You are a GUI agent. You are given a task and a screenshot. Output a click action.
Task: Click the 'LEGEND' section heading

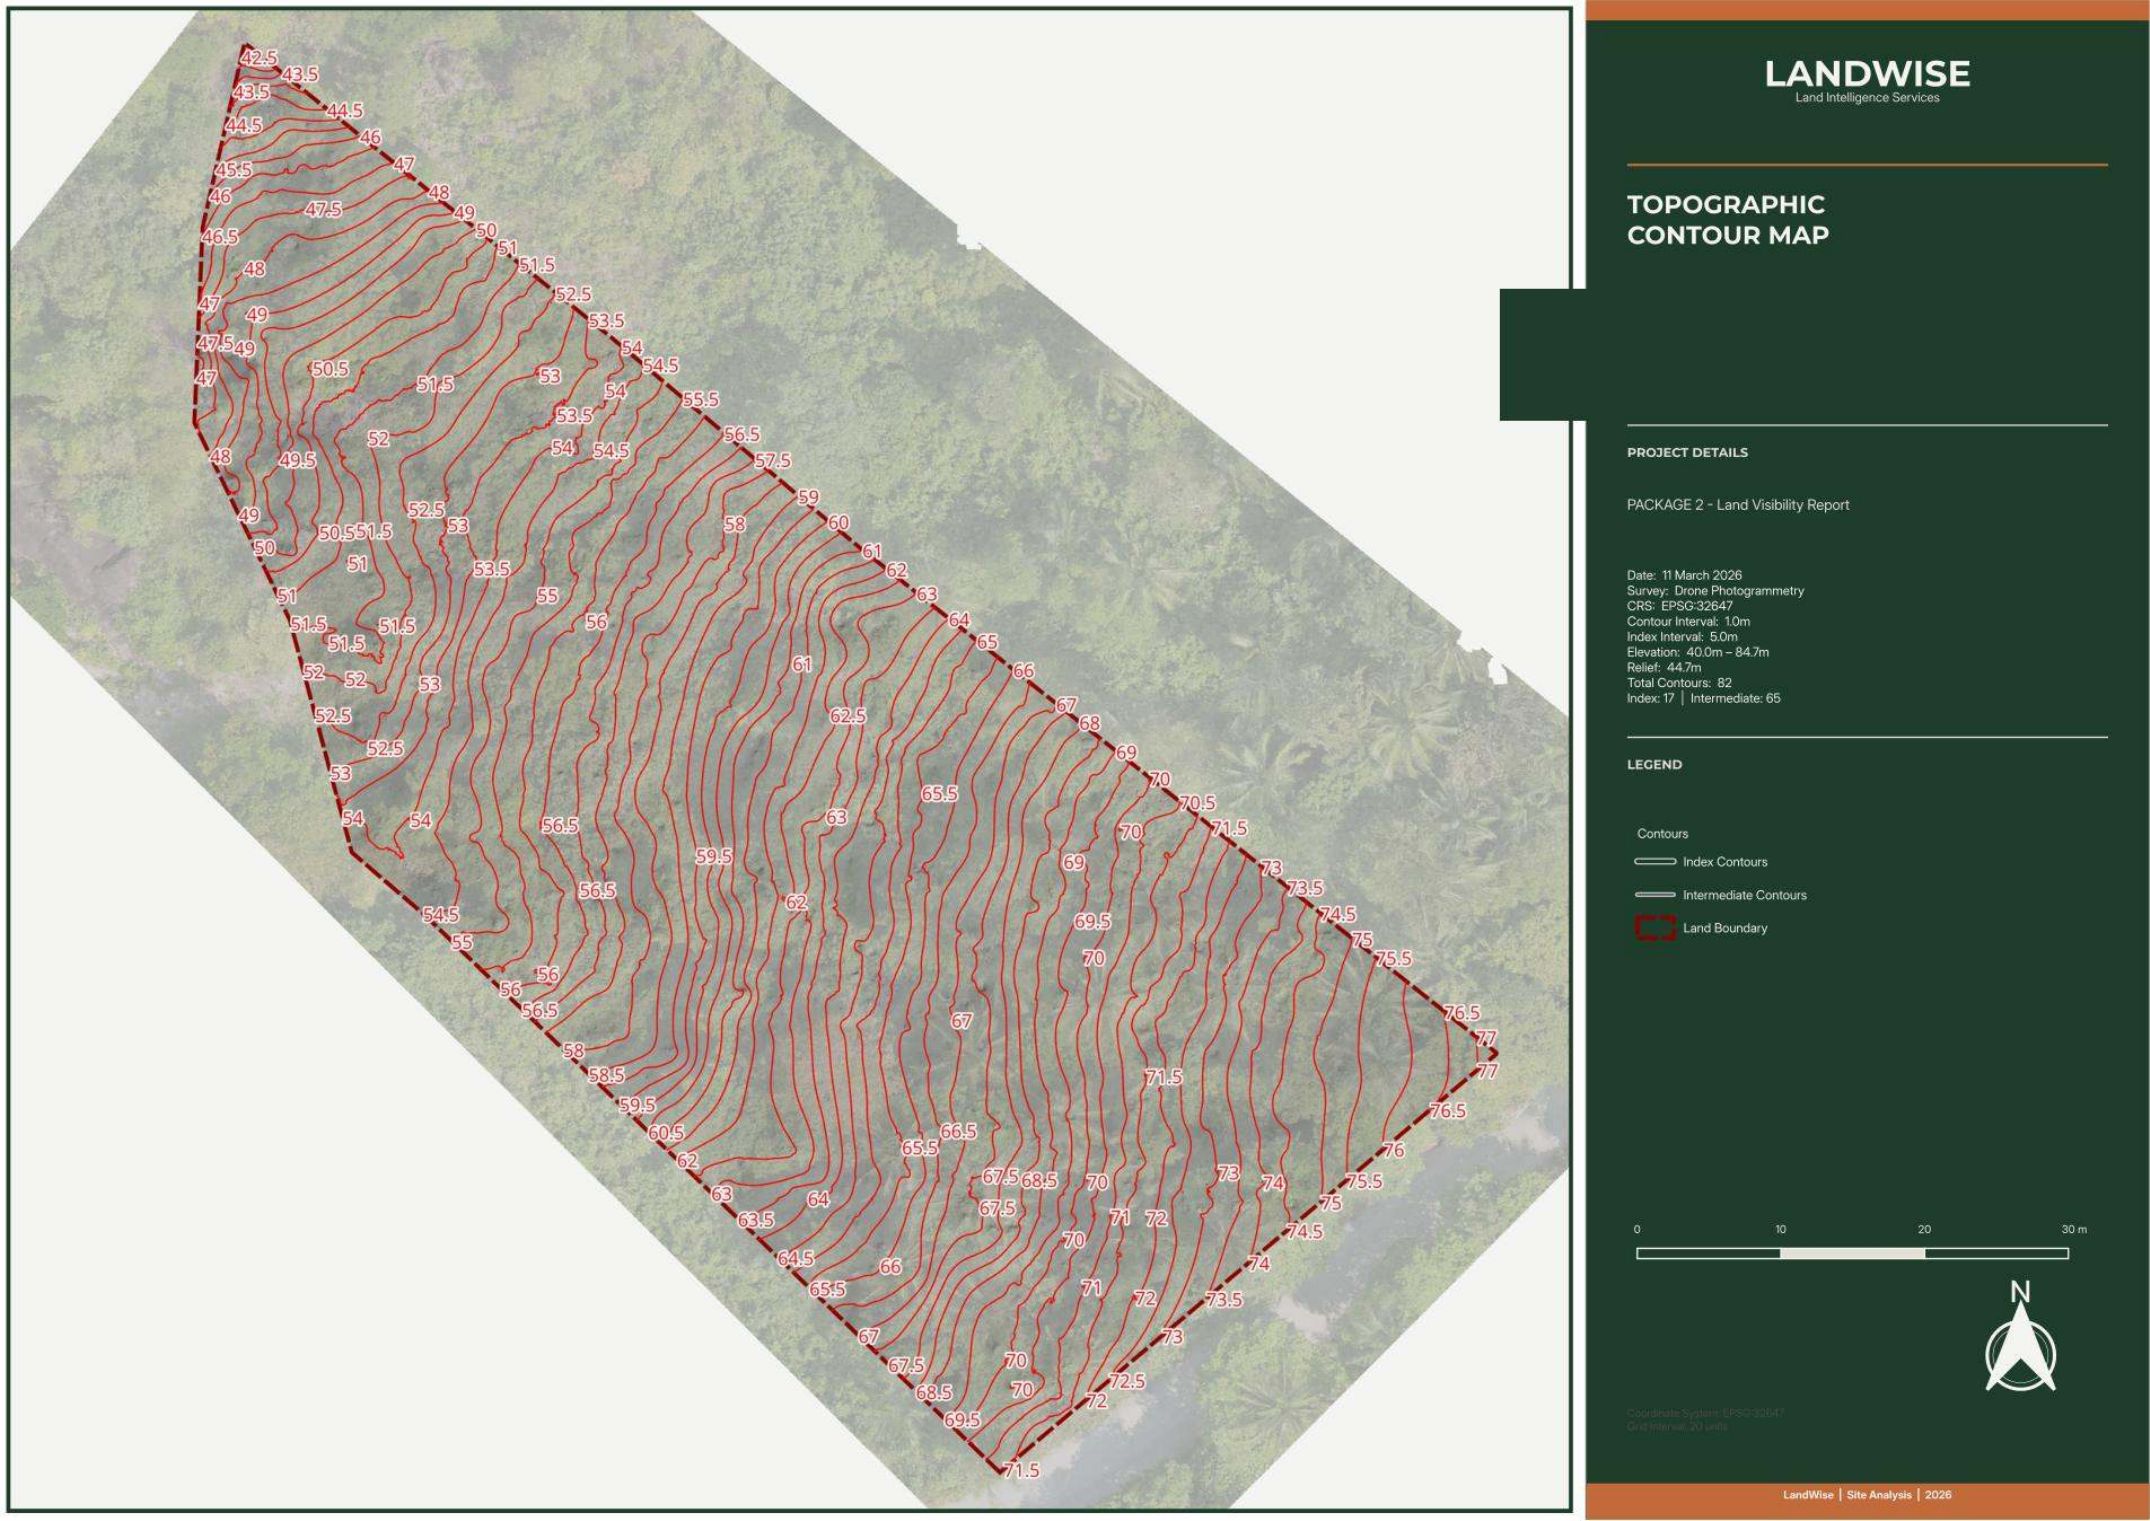(1654, 764)
